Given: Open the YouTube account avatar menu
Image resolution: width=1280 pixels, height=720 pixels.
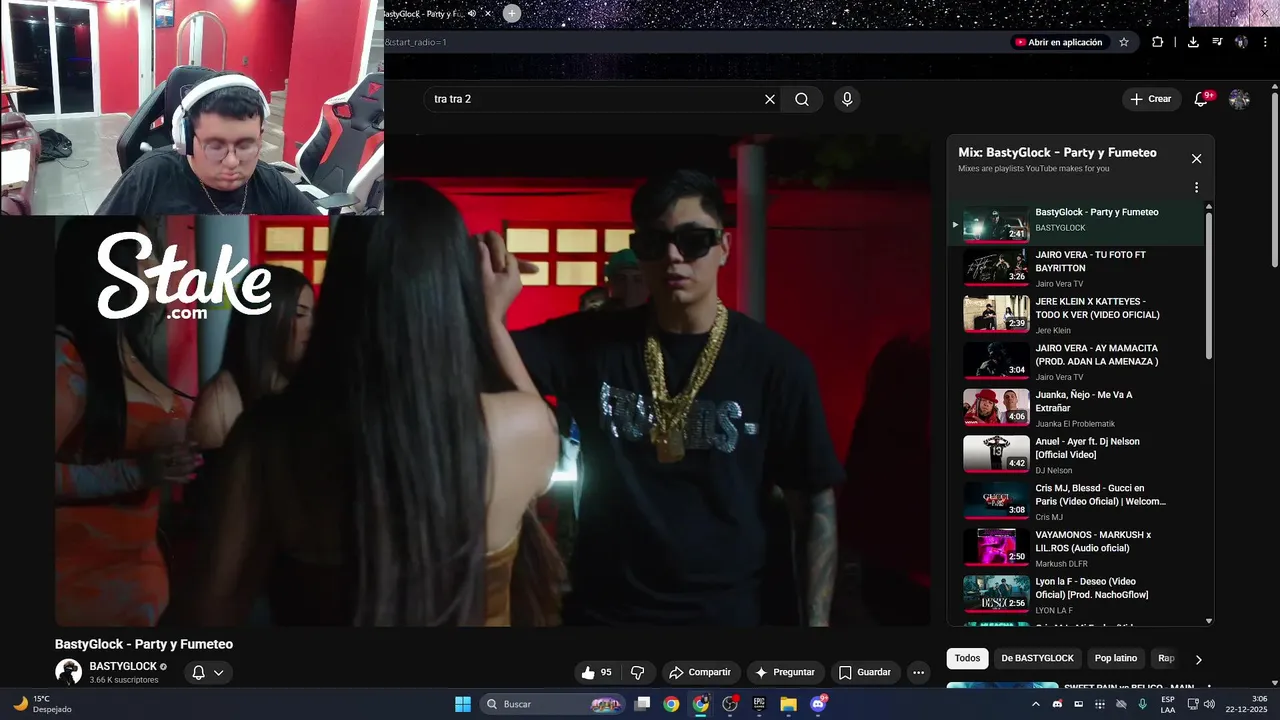Looking at the screenshot, I should (1239, 99).
